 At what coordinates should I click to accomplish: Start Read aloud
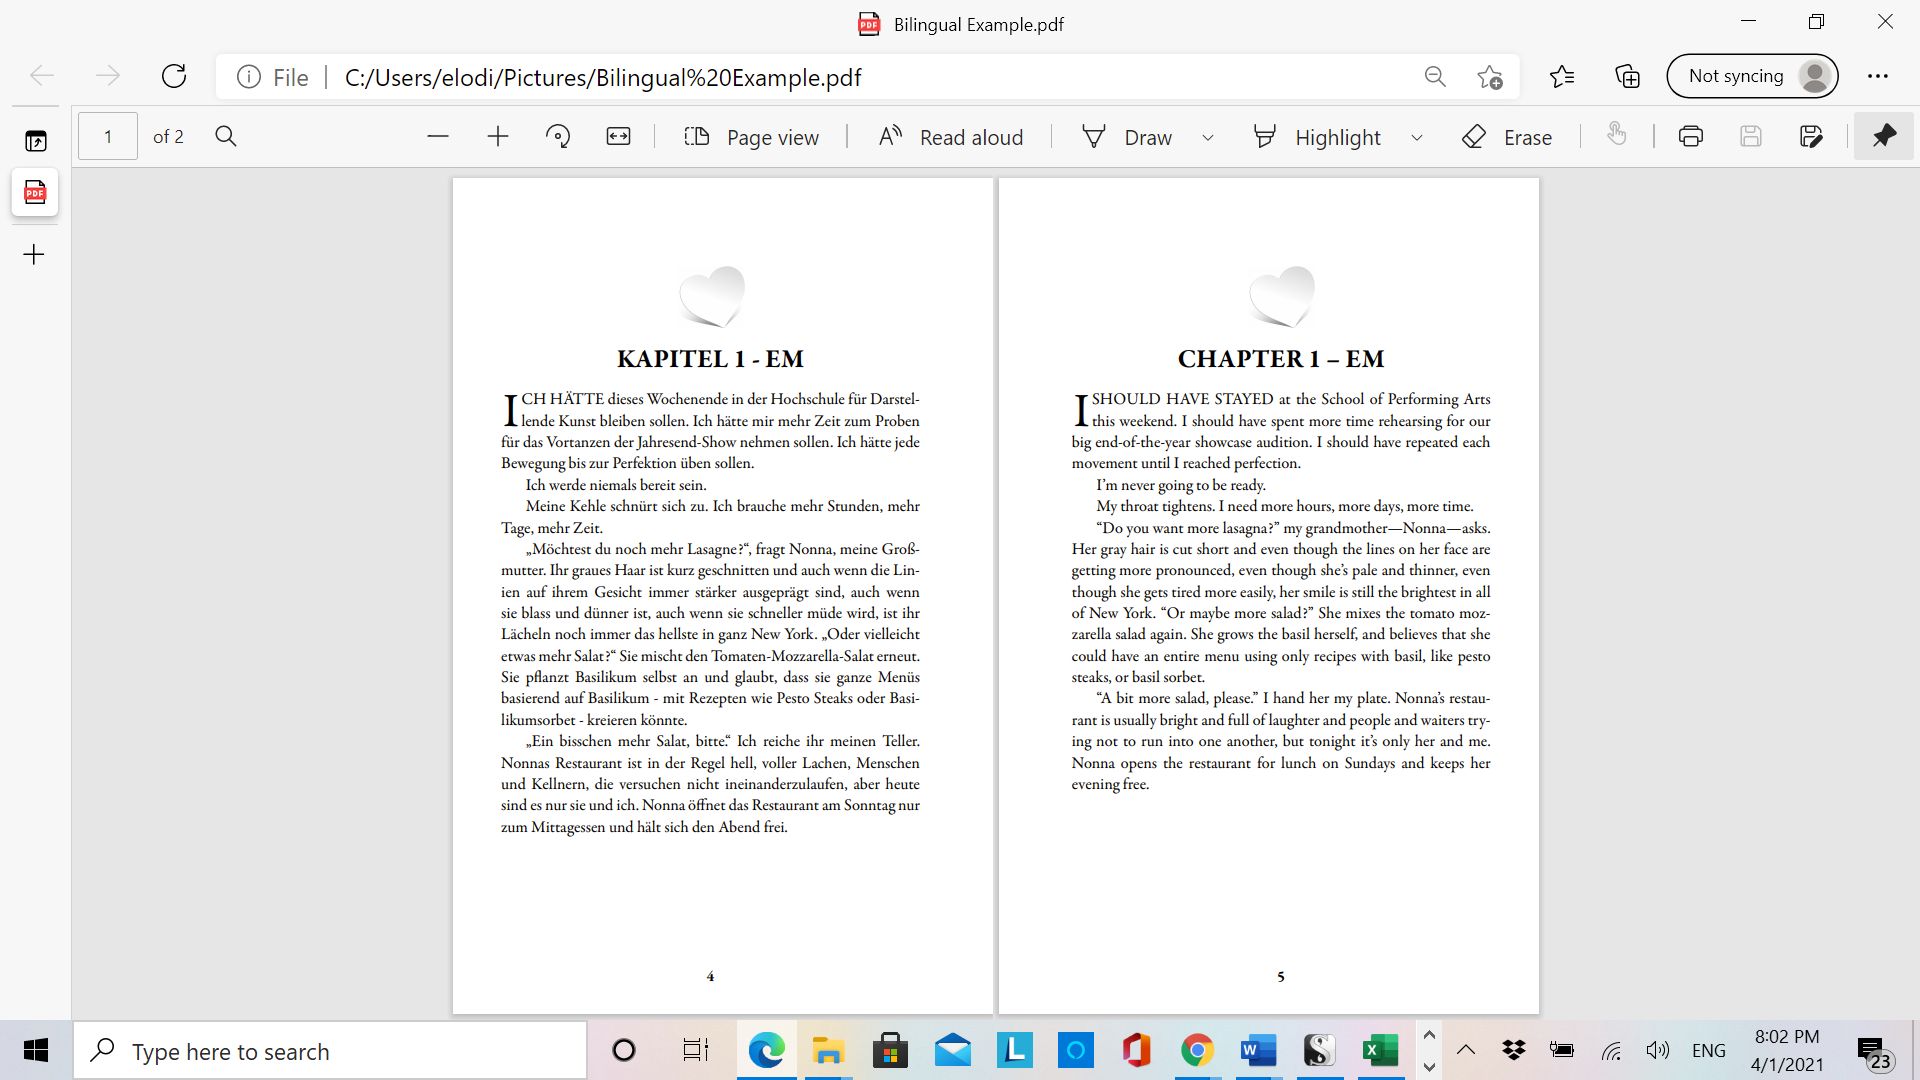(x=951, y=137)
